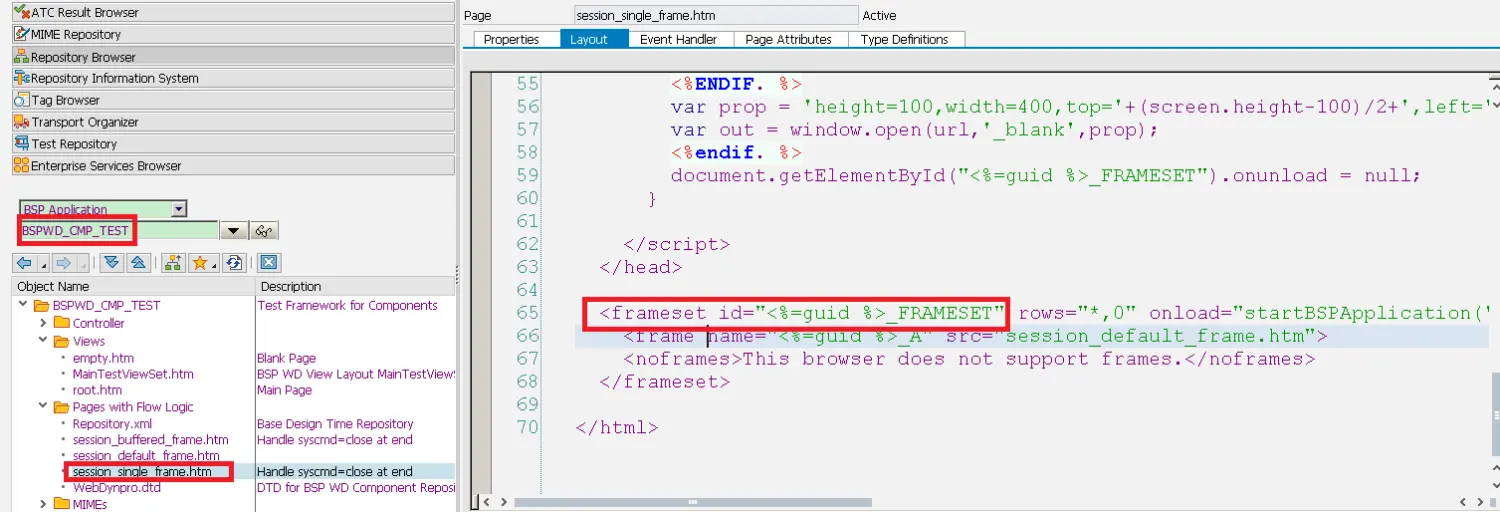The image size is (1500, 512).
Task: Select the Controller folder icon
Action: click(61, 323)
